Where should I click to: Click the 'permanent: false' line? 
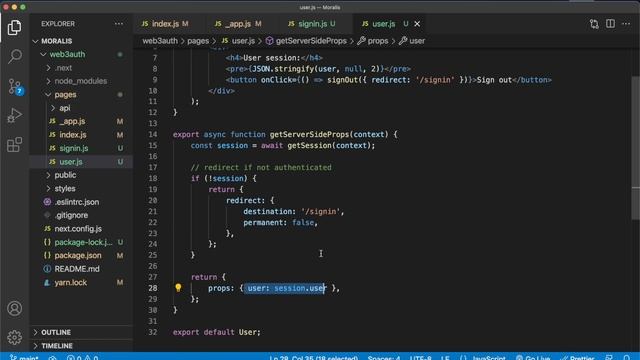pyautogui.click(x=280, y=222)
